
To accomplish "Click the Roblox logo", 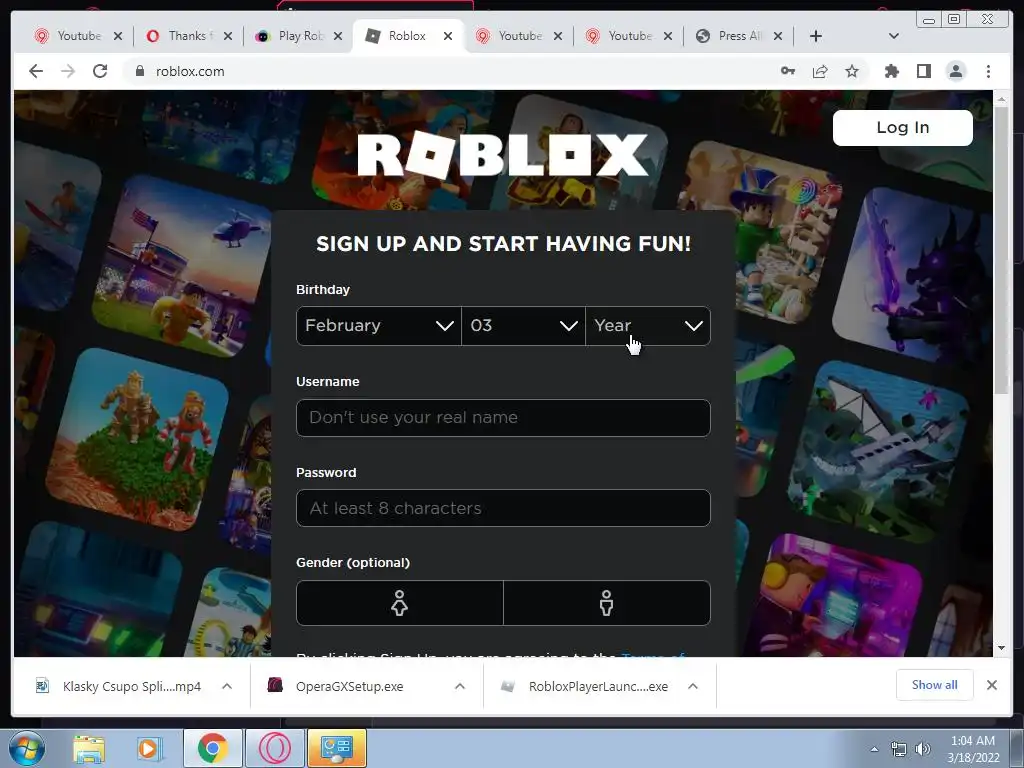I will 503,155.
